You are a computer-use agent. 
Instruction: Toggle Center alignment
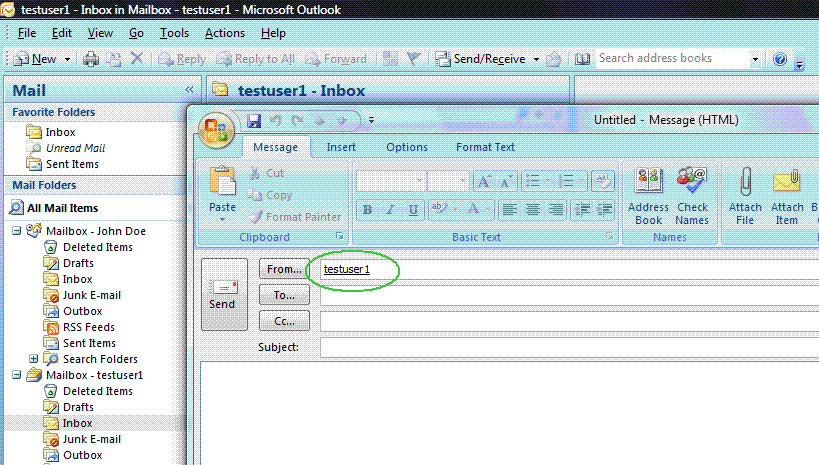click(x=532, y=210)
